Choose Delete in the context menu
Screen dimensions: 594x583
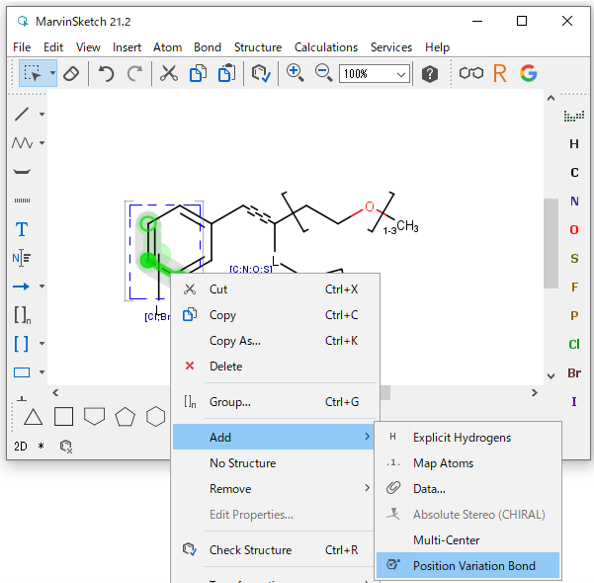[x=275, y=366]
